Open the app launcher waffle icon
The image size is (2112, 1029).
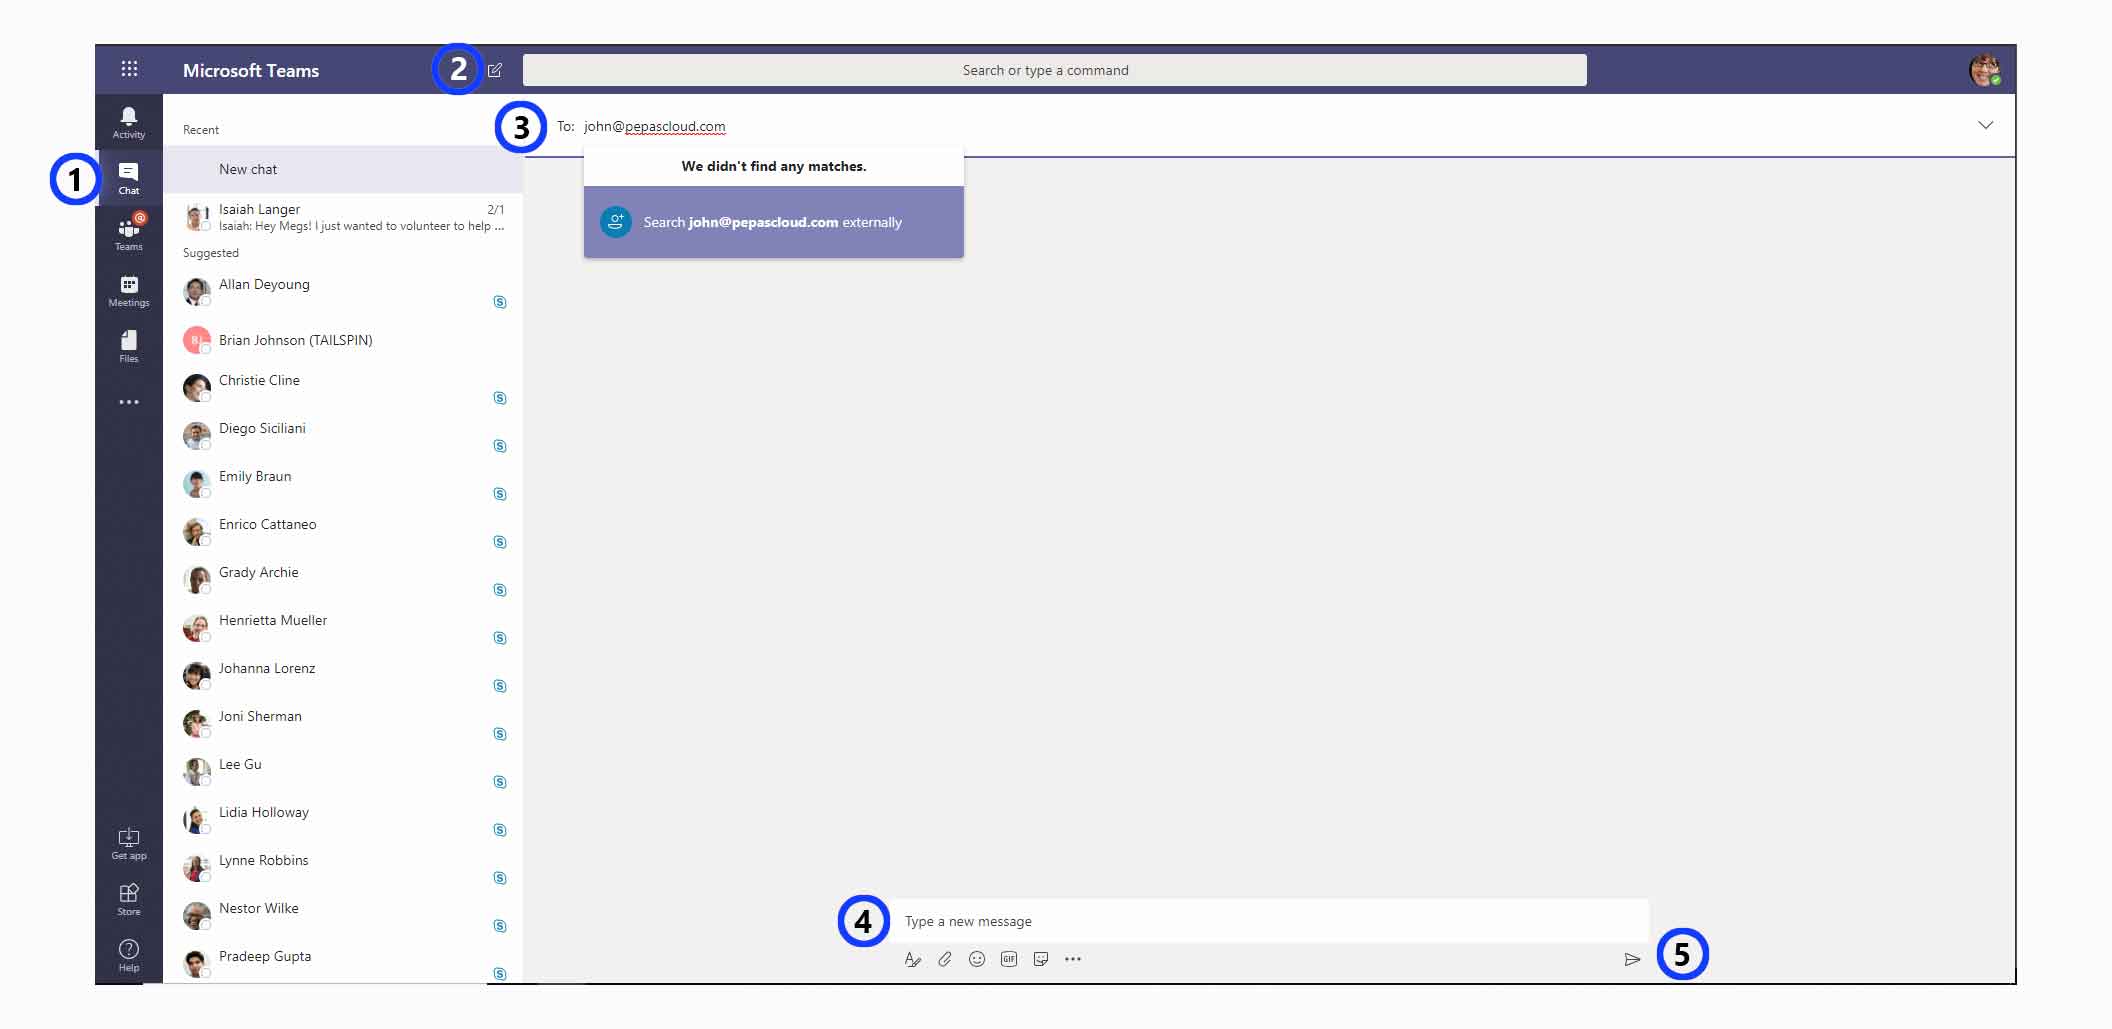(129, 69)
